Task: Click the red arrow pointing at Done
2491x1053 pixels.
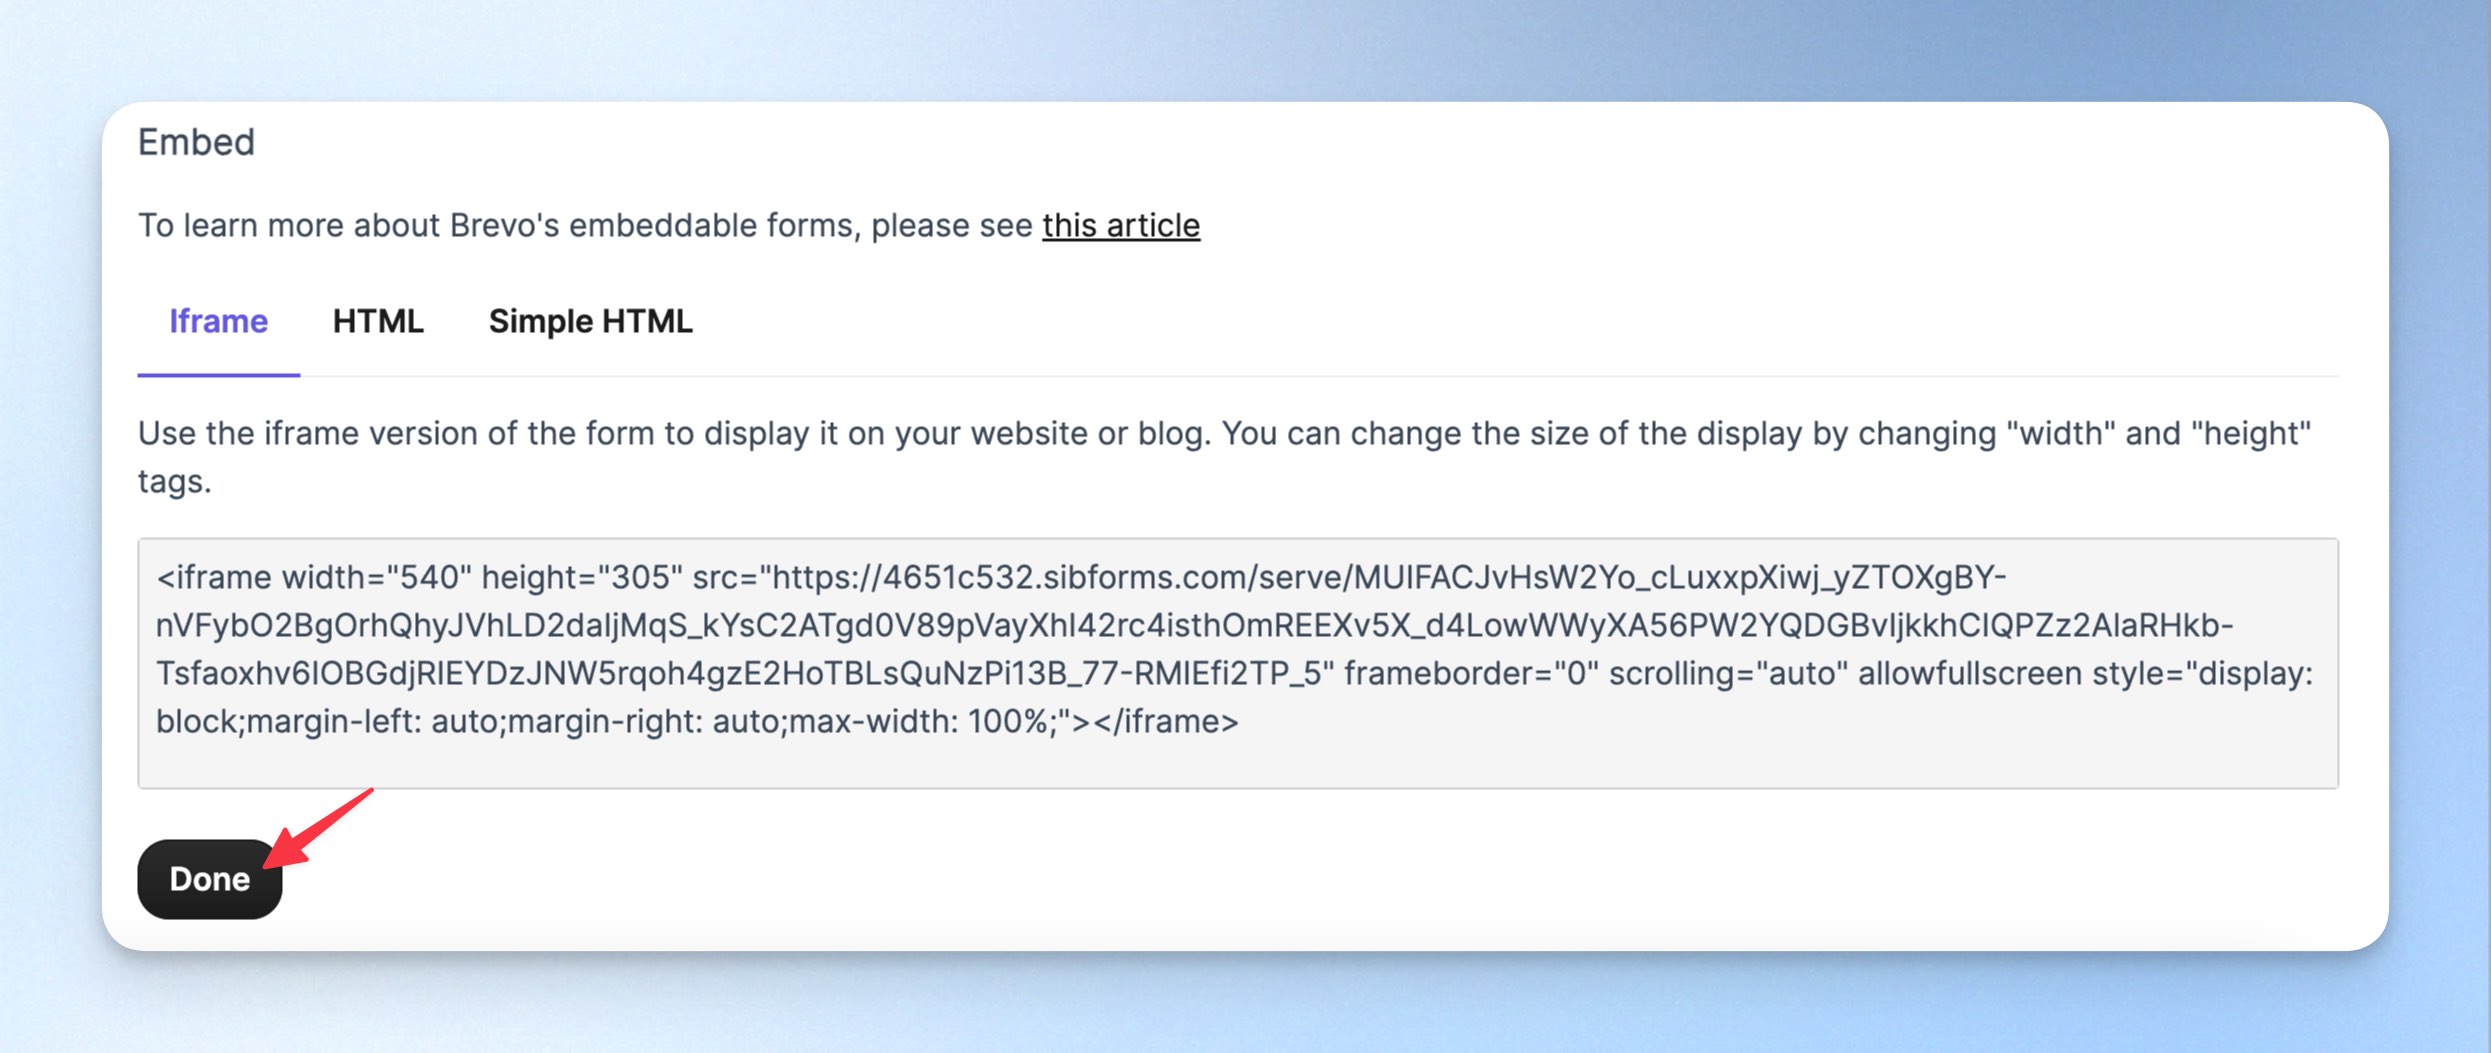Action: point(320,826)
